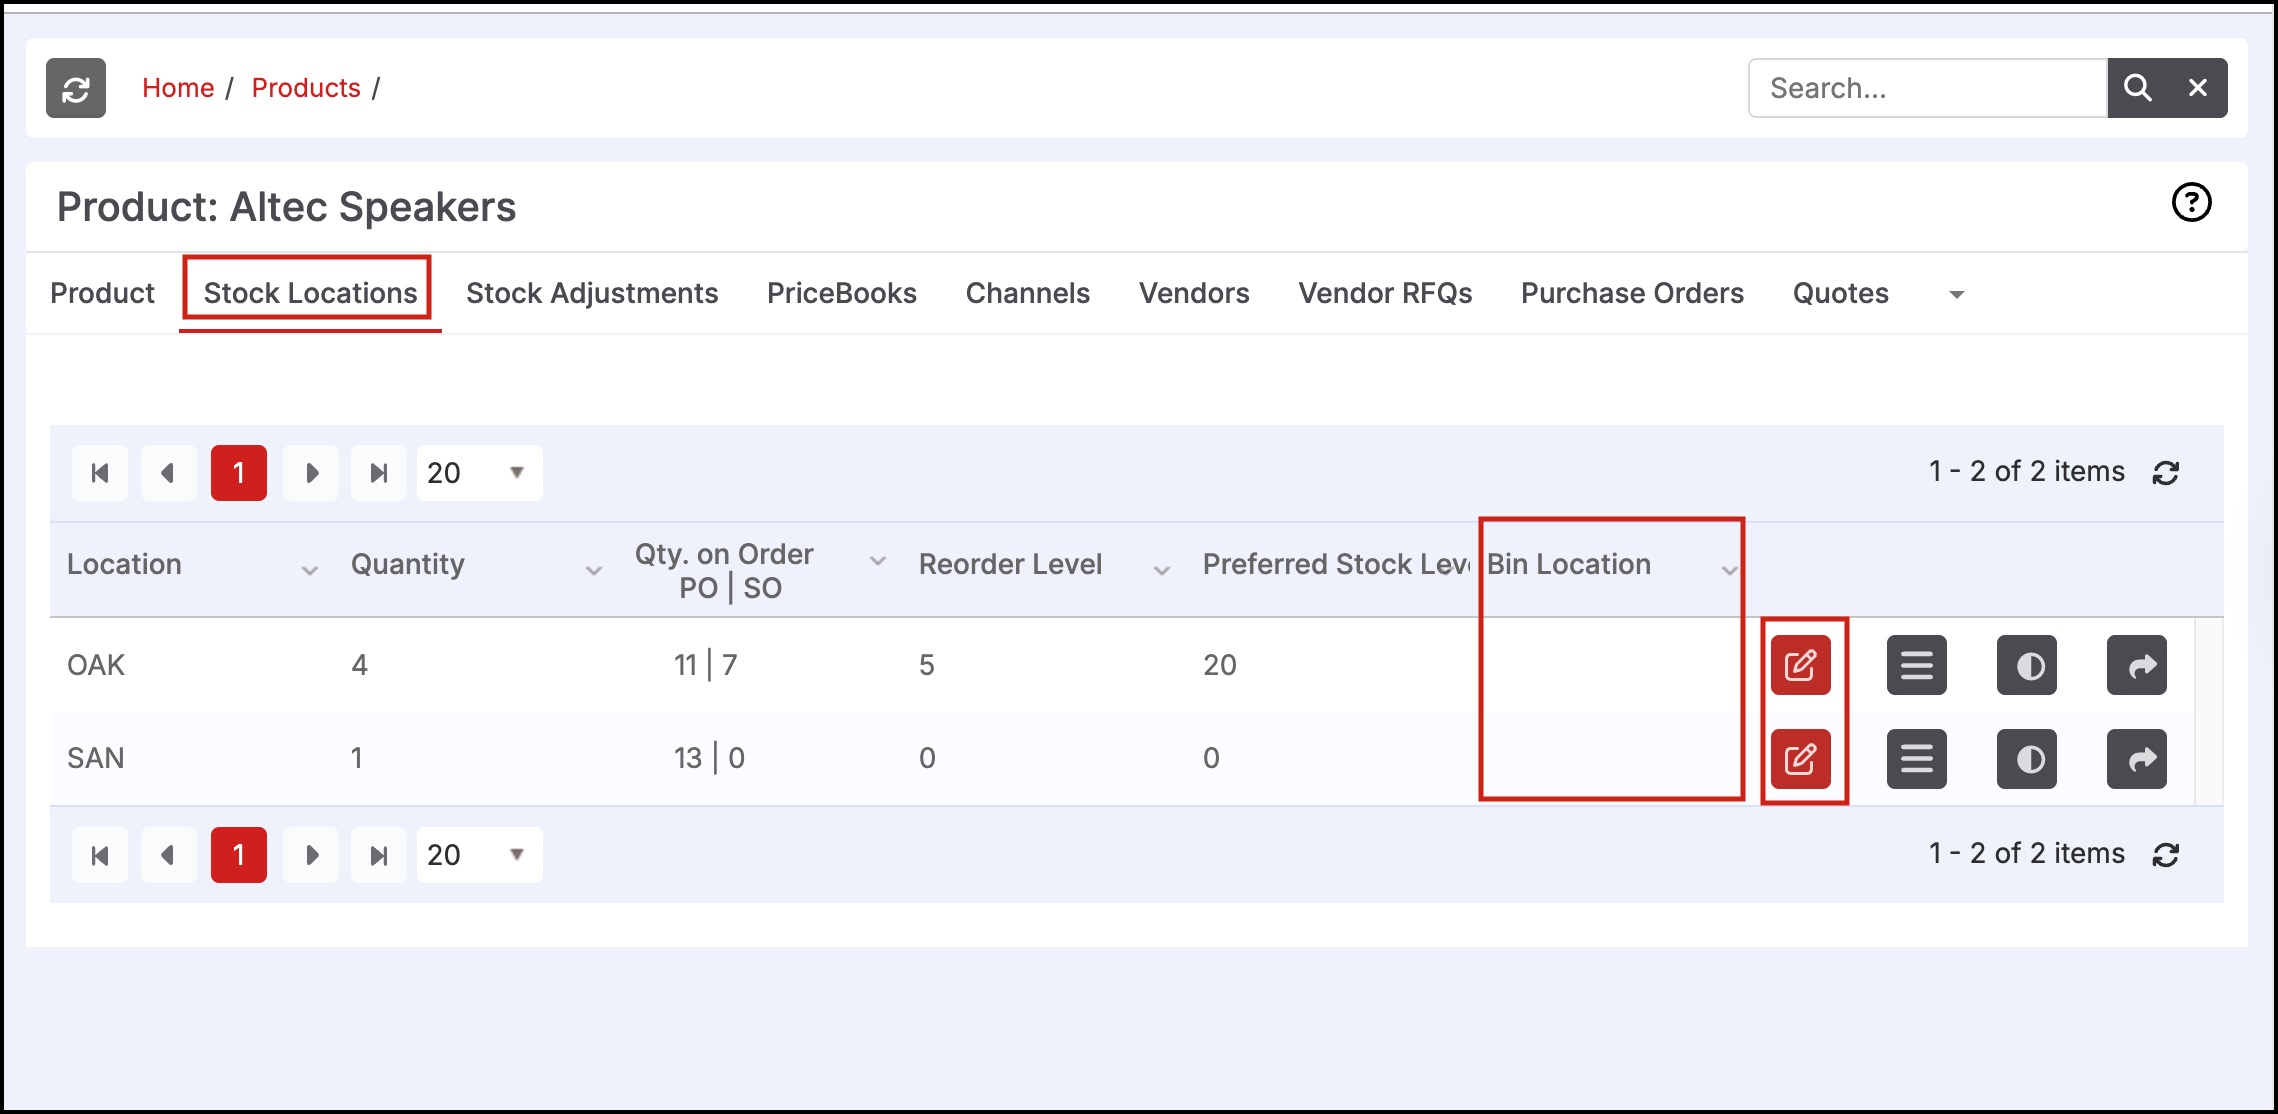Click the '11 | 7' quantity on order cell

click(706, 665)
